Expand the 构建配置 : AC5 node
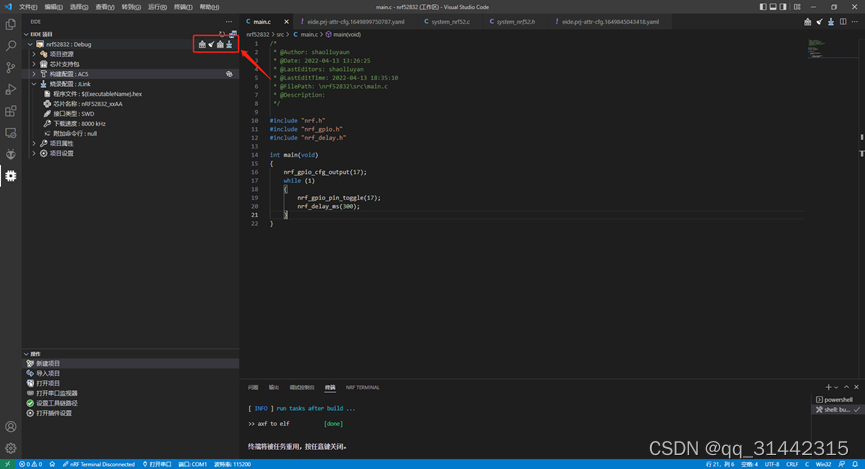The width and height of the screenshot is (865, 469). 35,74
